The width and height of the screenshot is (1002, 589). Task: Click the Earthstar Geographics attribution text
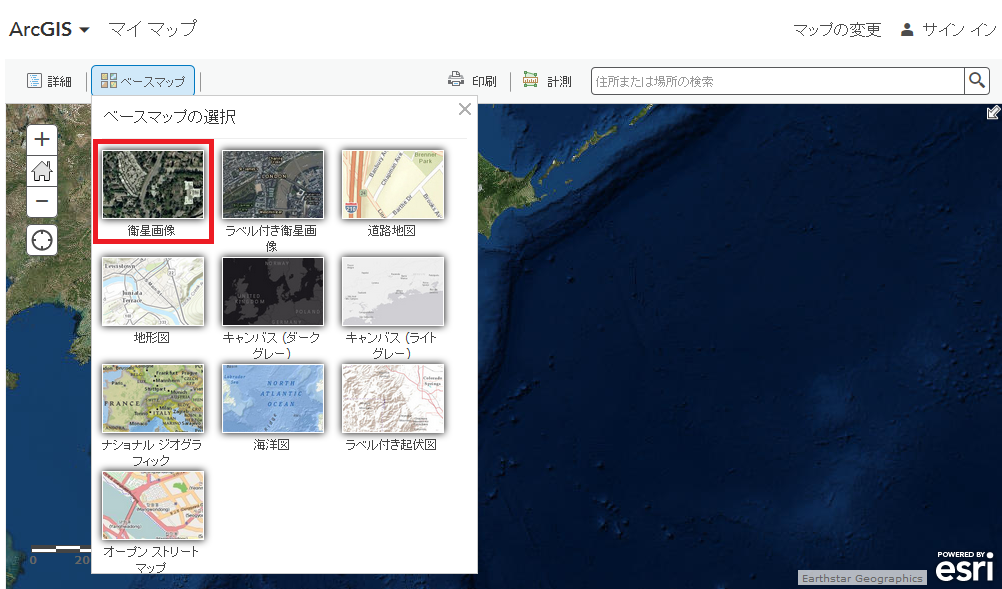[x=862, y=578]
